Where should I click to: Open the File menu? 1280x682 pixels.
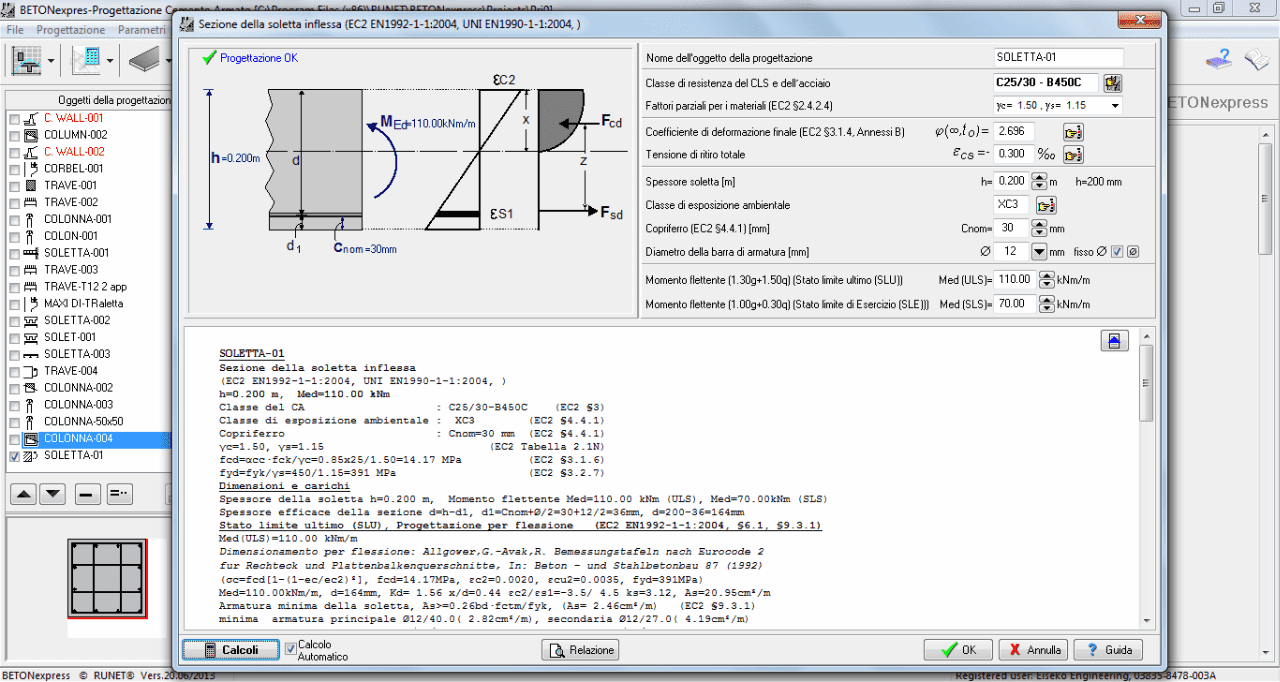click(x=15, y=30)
